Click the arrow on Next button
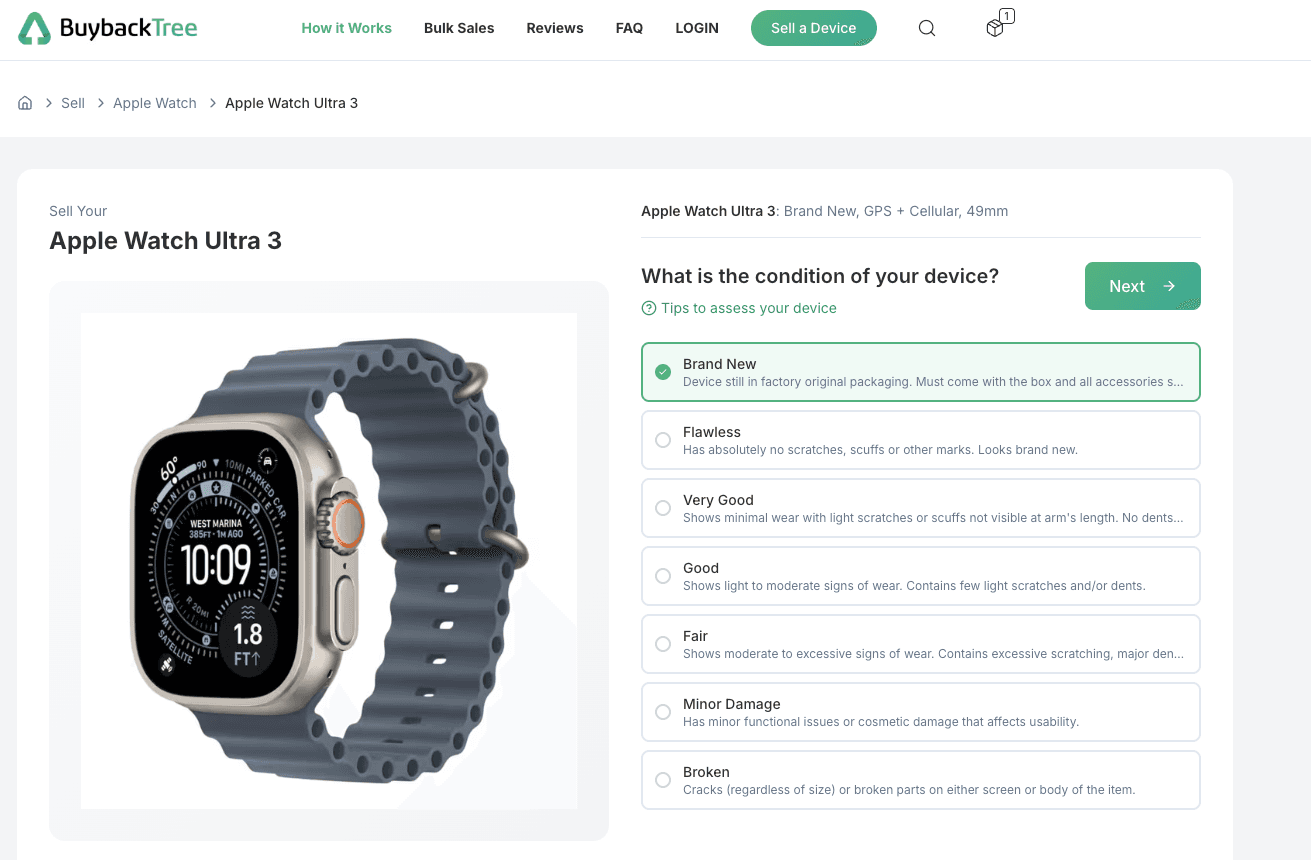This screenshot has width=1311, height=860. pos(1169,286)
